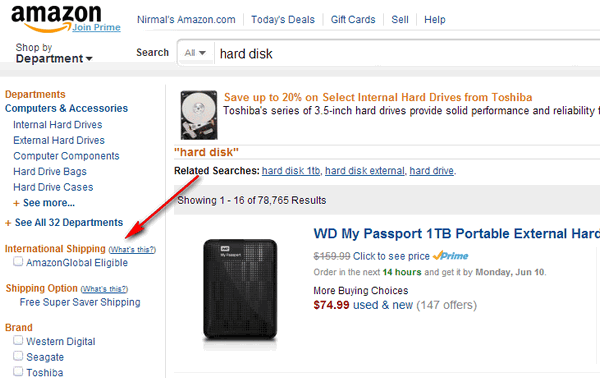
Task: Open the hard disk 1tb related search
Action: click(x=291, y=171)
